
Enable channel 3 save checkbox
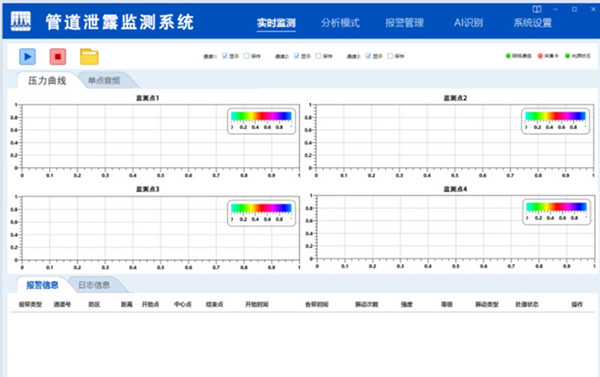point(390,56)
